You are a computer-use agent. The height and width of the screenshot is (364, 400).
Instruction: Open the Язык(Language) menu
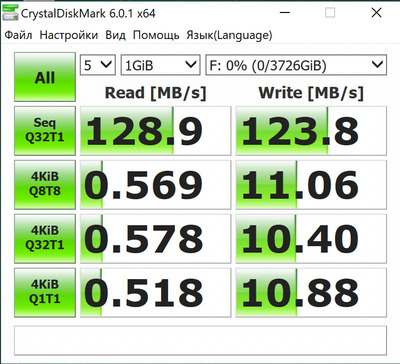229,35
